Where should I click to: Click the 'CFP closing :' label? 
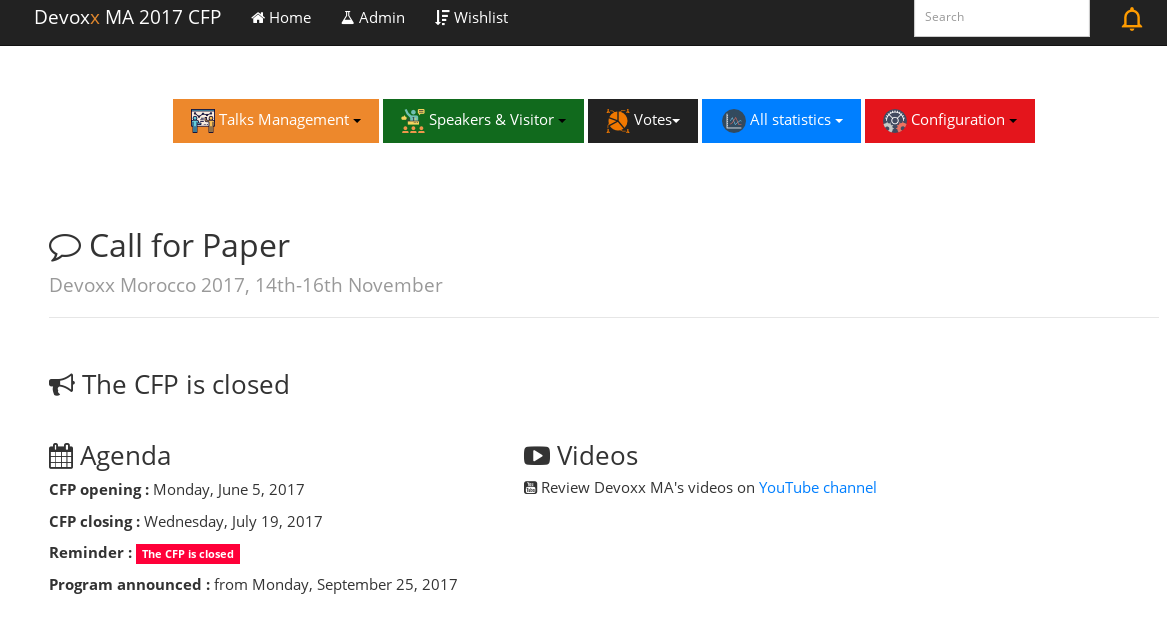pyautogui.click(x=95, y=522)
